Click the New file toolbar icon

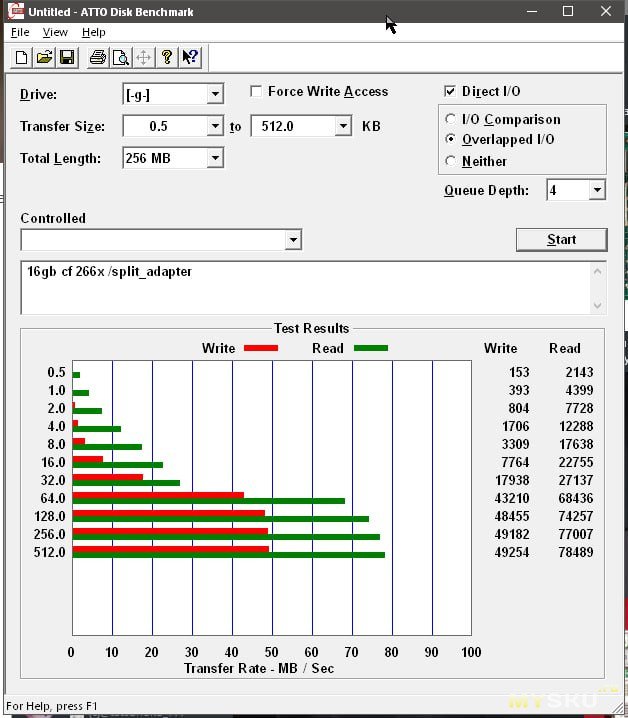coord(21,57)
